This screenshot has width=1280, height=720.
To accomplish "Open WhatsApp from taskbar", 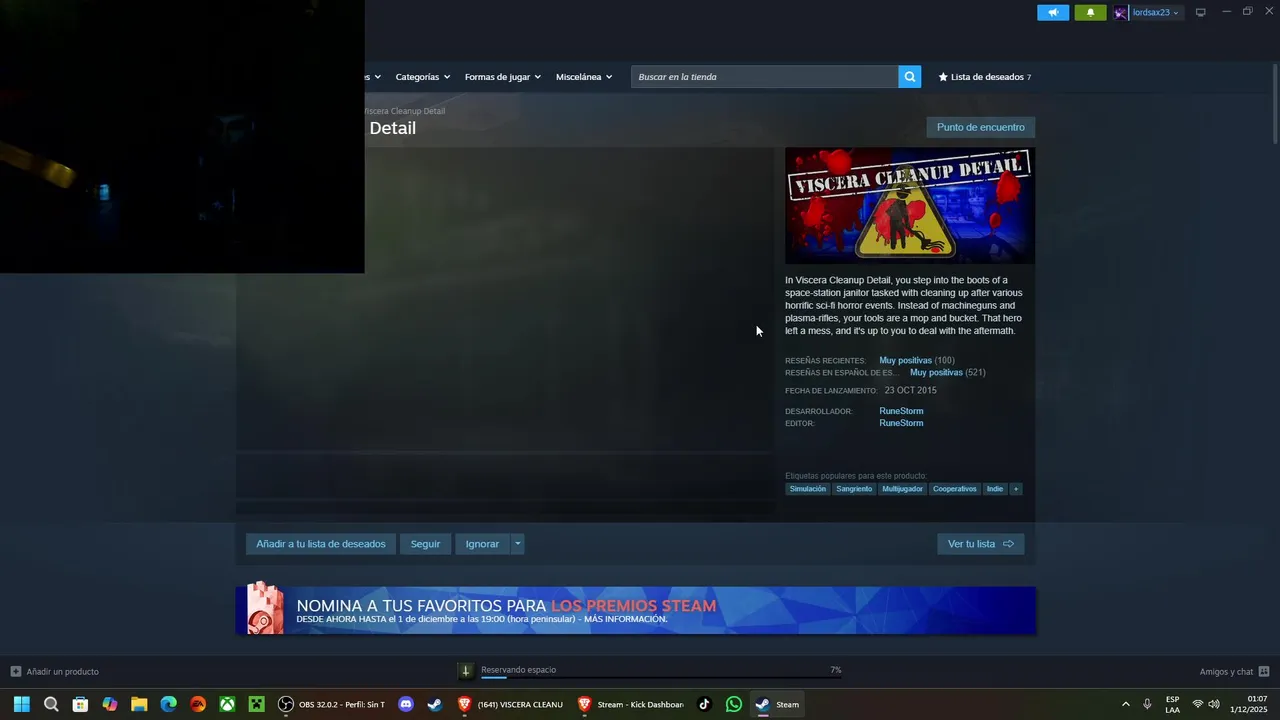I will pos(734,704).
